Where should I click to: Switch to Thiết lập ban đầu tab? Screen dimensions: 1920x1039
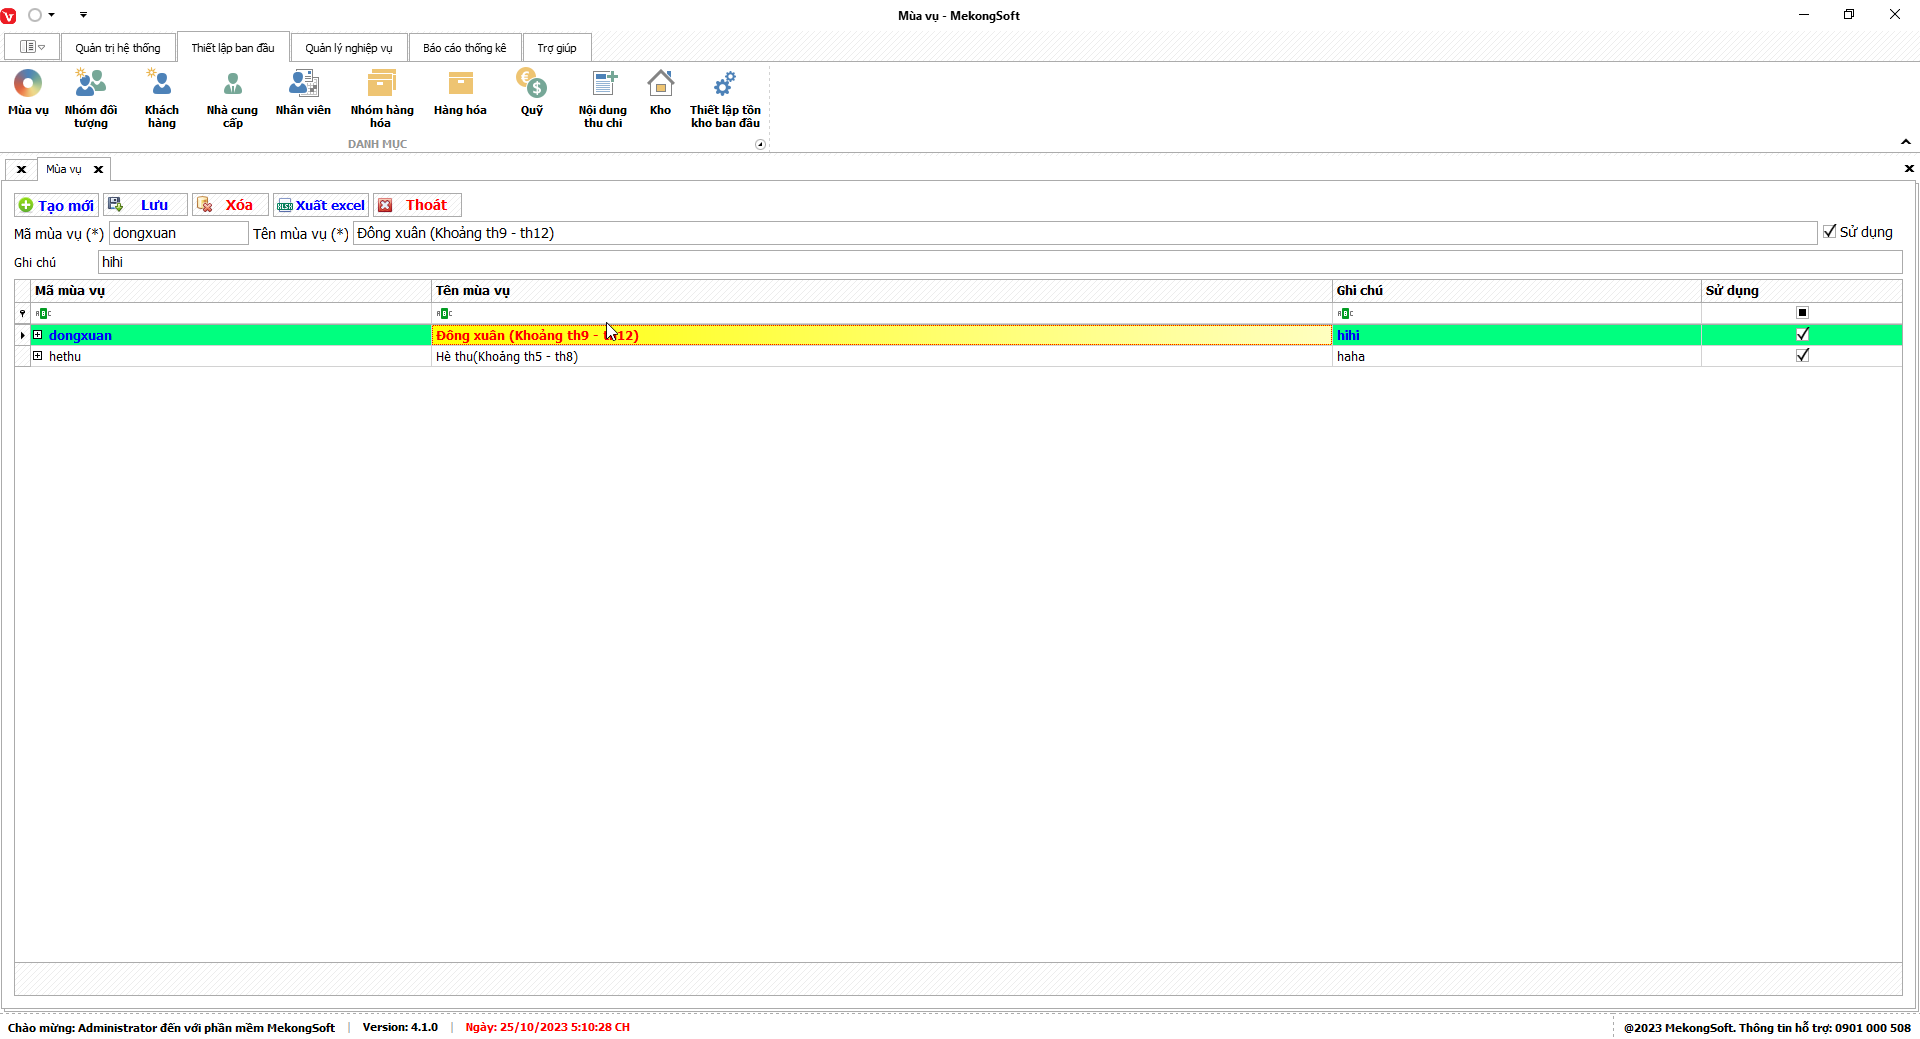(233, 48)
